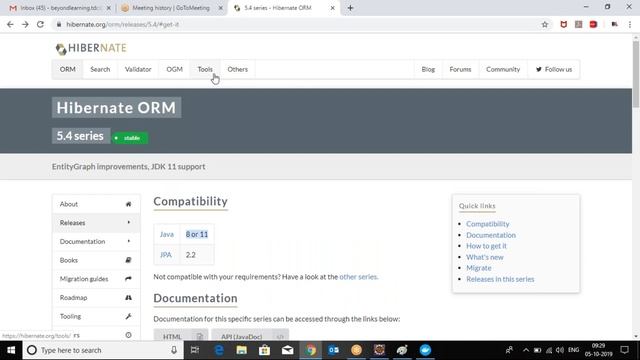Reload the page

[x=40, y=24]
